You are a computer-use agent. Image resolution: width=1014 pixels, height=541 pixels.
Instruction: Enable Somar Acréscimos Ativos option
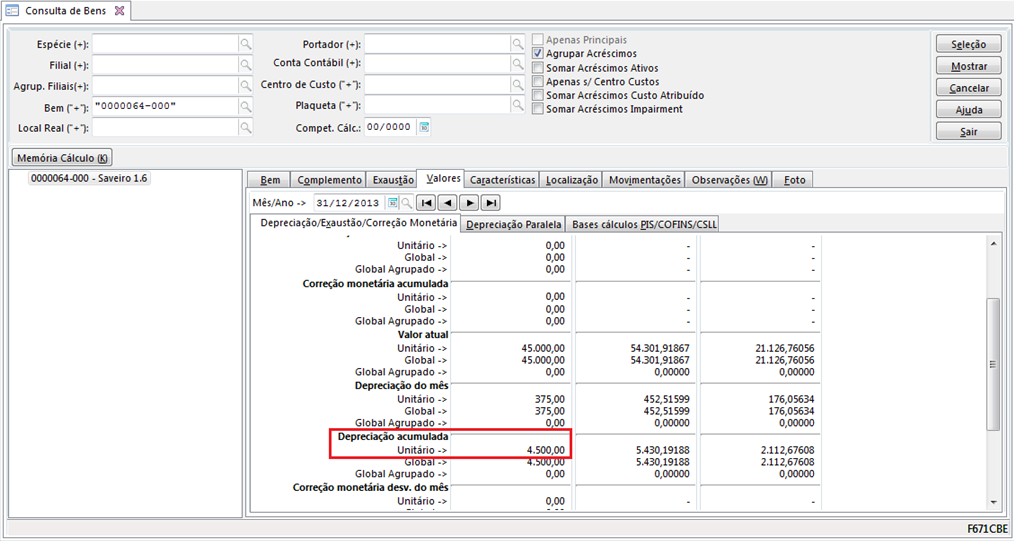(539, 68)
